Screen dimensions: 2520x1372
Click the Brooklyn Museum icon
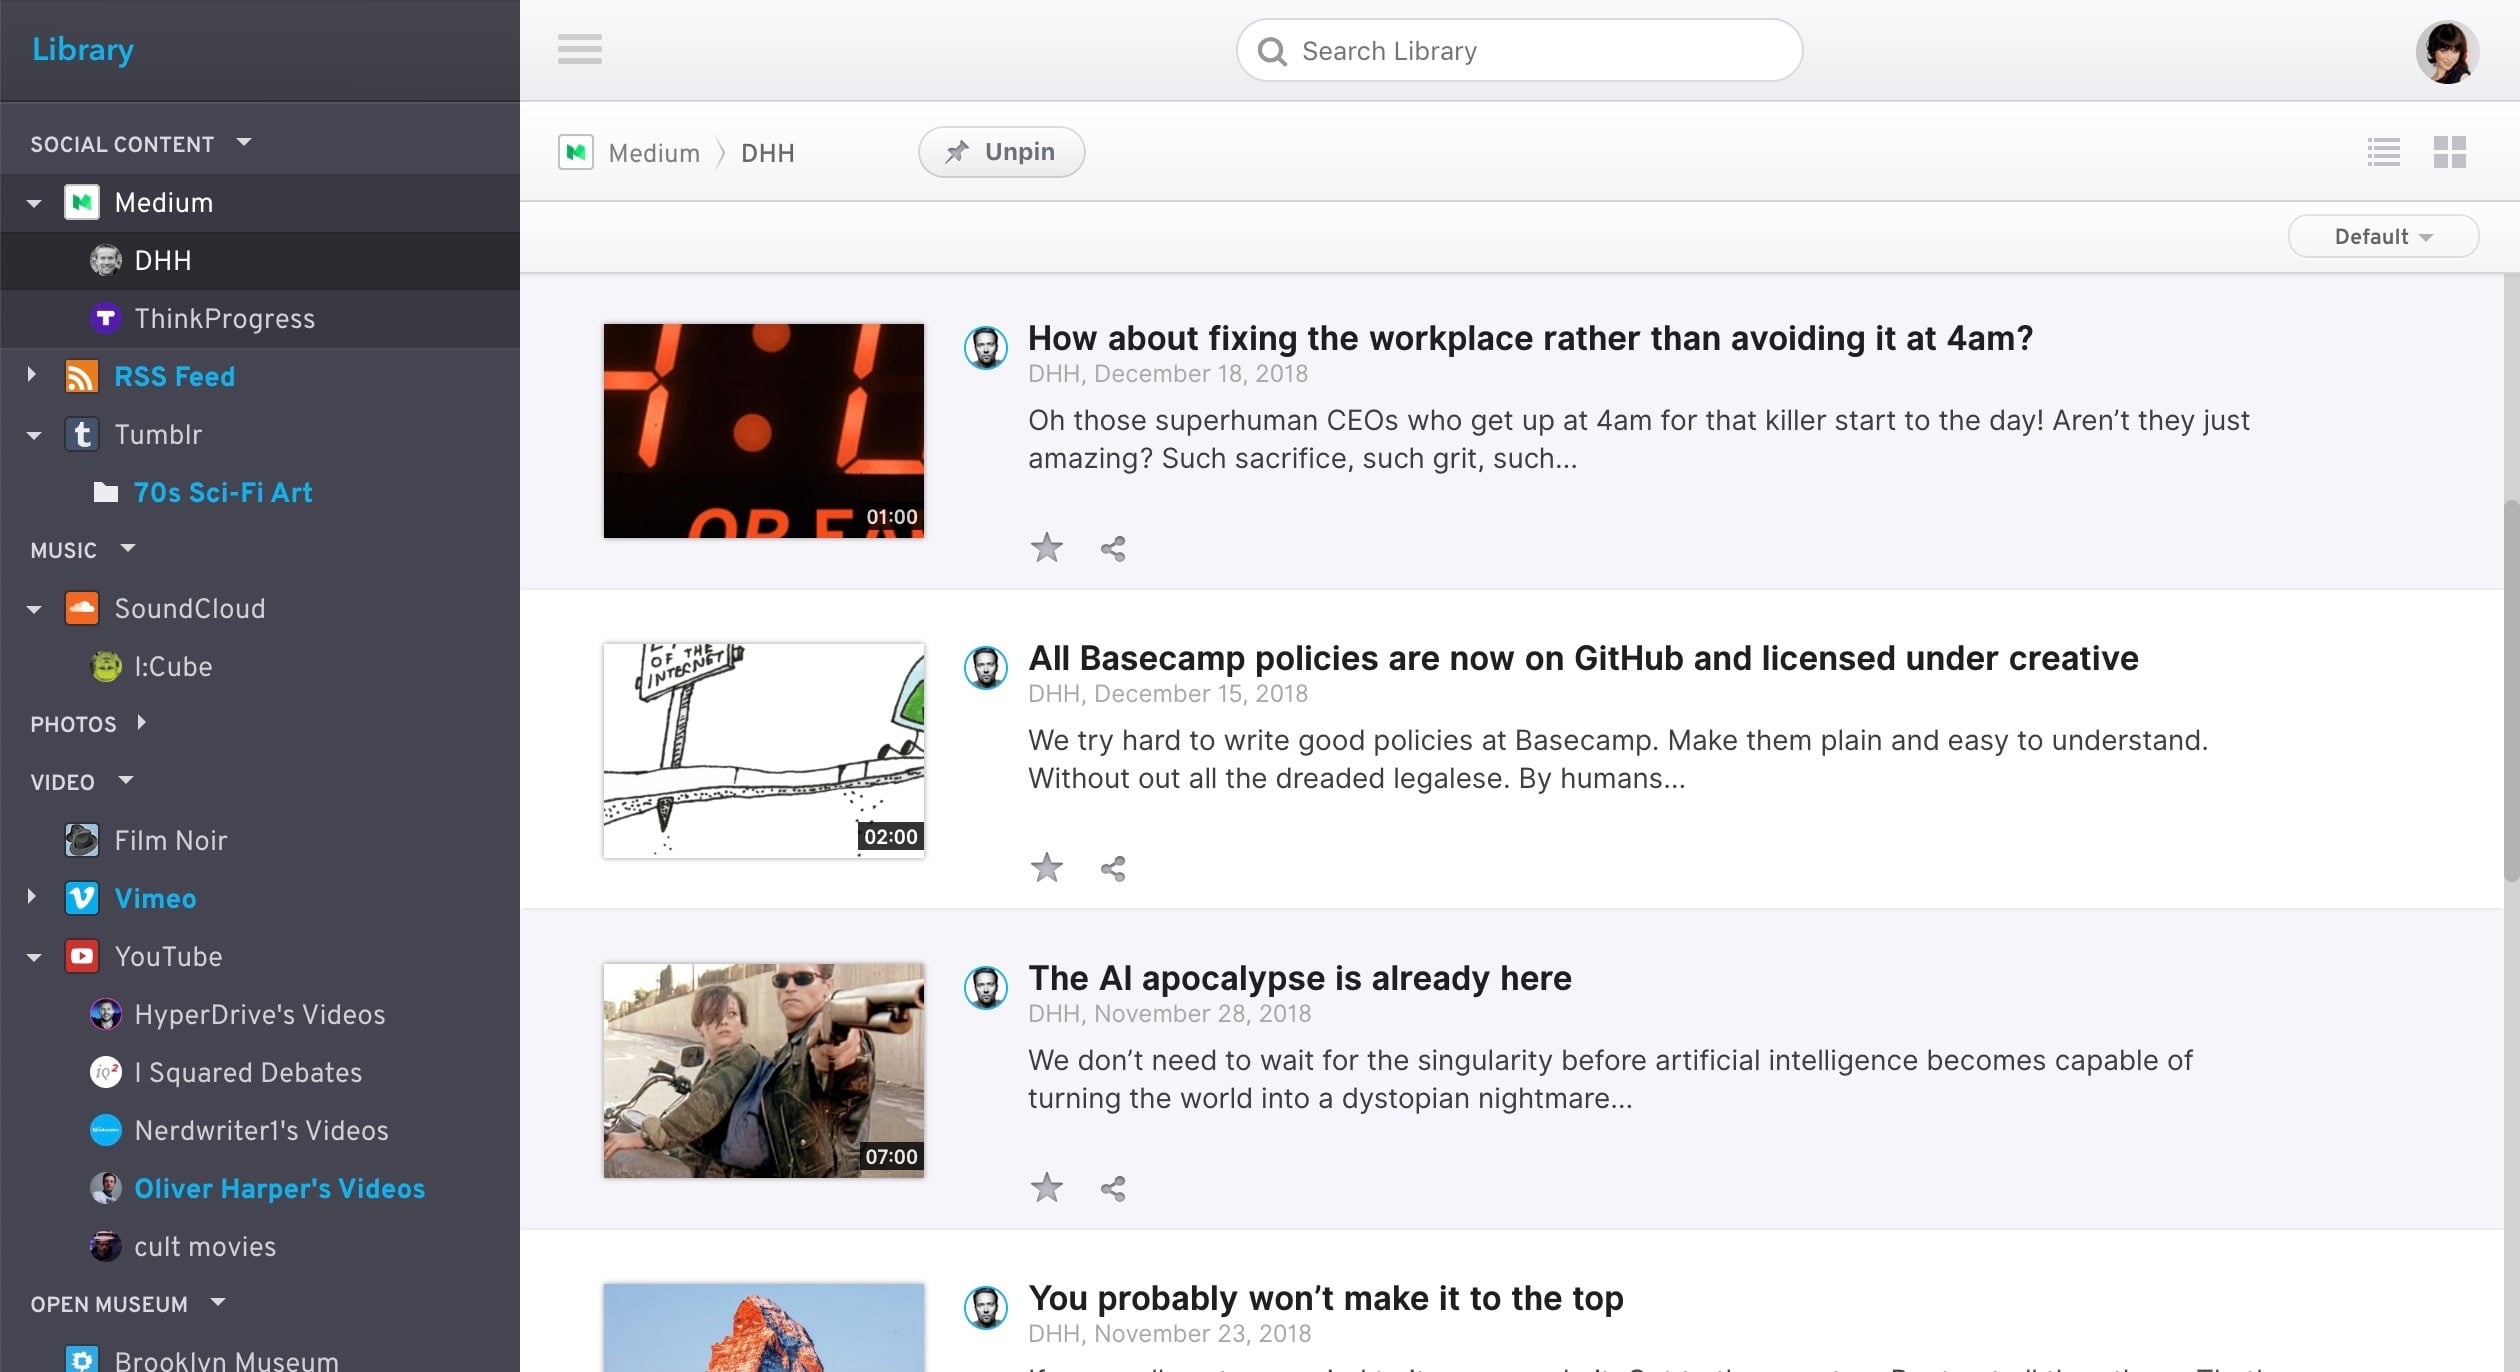82,1359
